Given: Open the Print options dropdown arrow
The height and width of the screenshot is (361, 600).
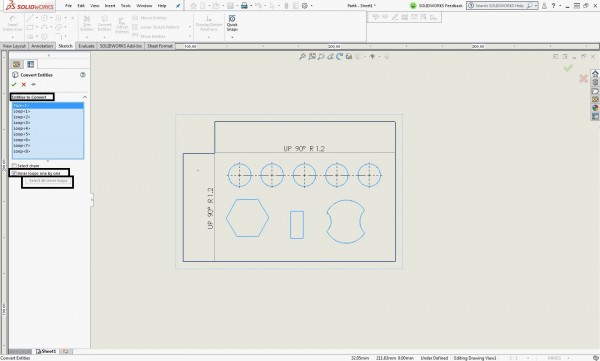Looking at the screenshot, I should coord(251,6).
